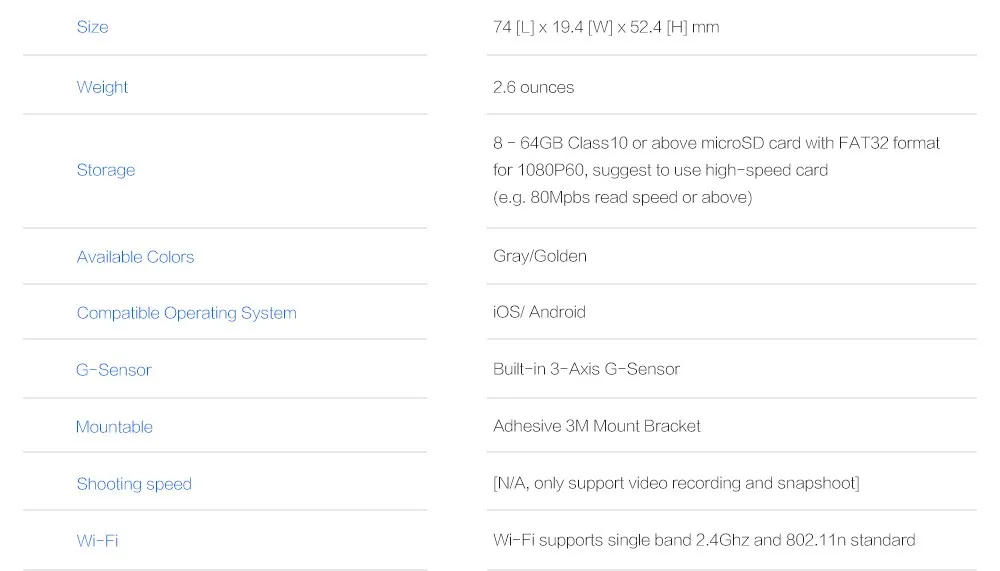The height and width of the screenshot is (571, 1000).
Task: Click the N/A video recording snapshoot text
Action: click(676, 483)
